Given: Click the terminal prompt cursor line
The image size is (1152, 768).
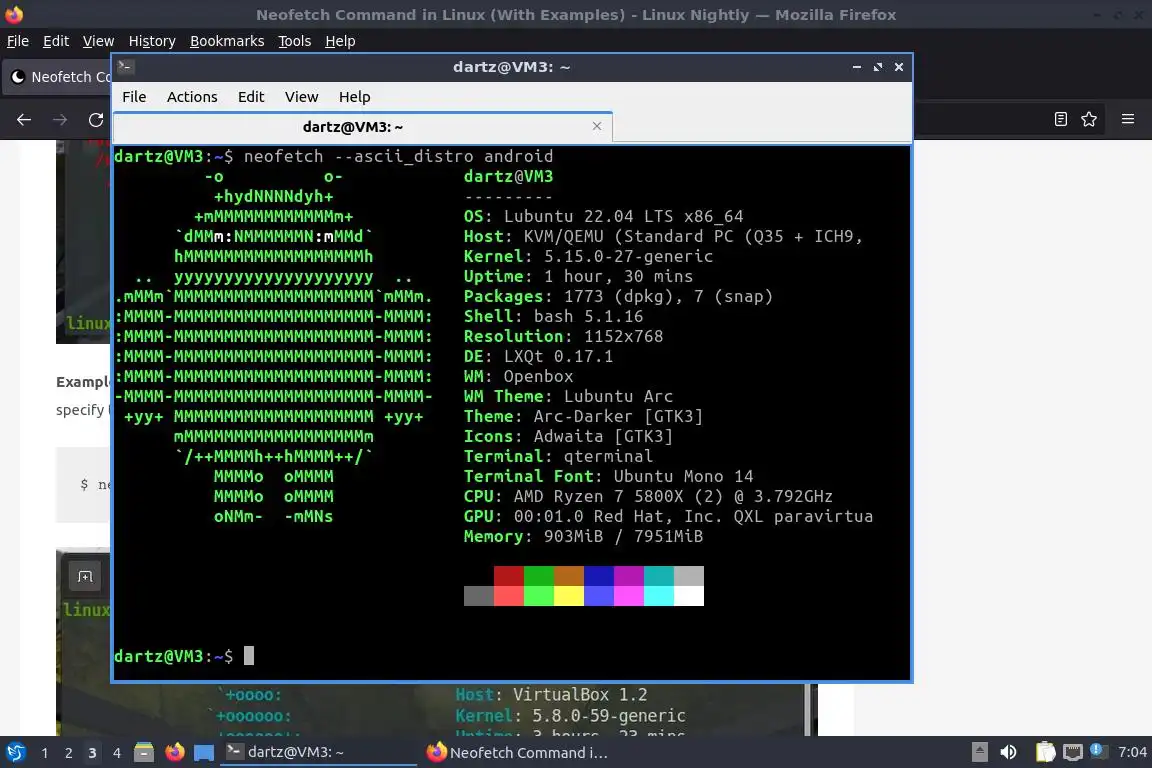Looking at the screenshot, I should pyautogui.click(x=184, y=656).
